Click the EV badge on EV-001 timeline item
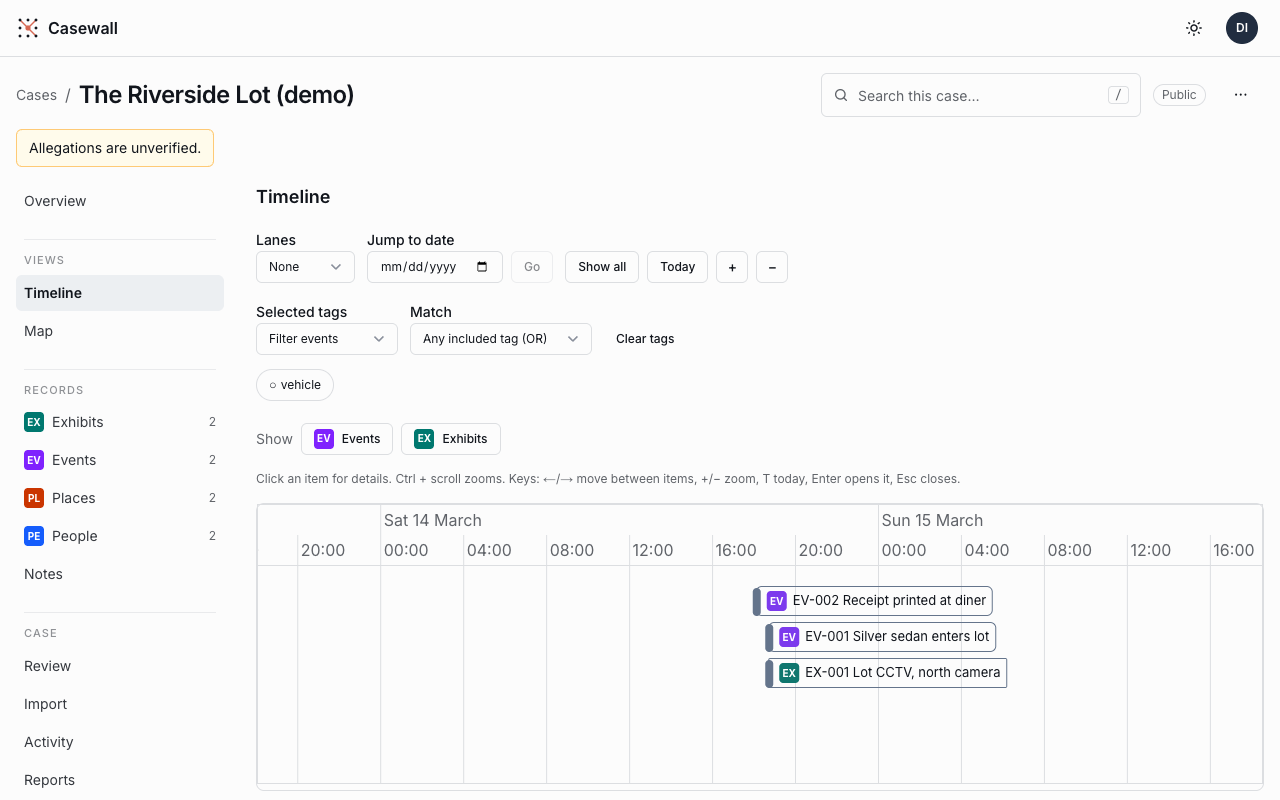This screenshot has width=1280, height=800. 789,637
